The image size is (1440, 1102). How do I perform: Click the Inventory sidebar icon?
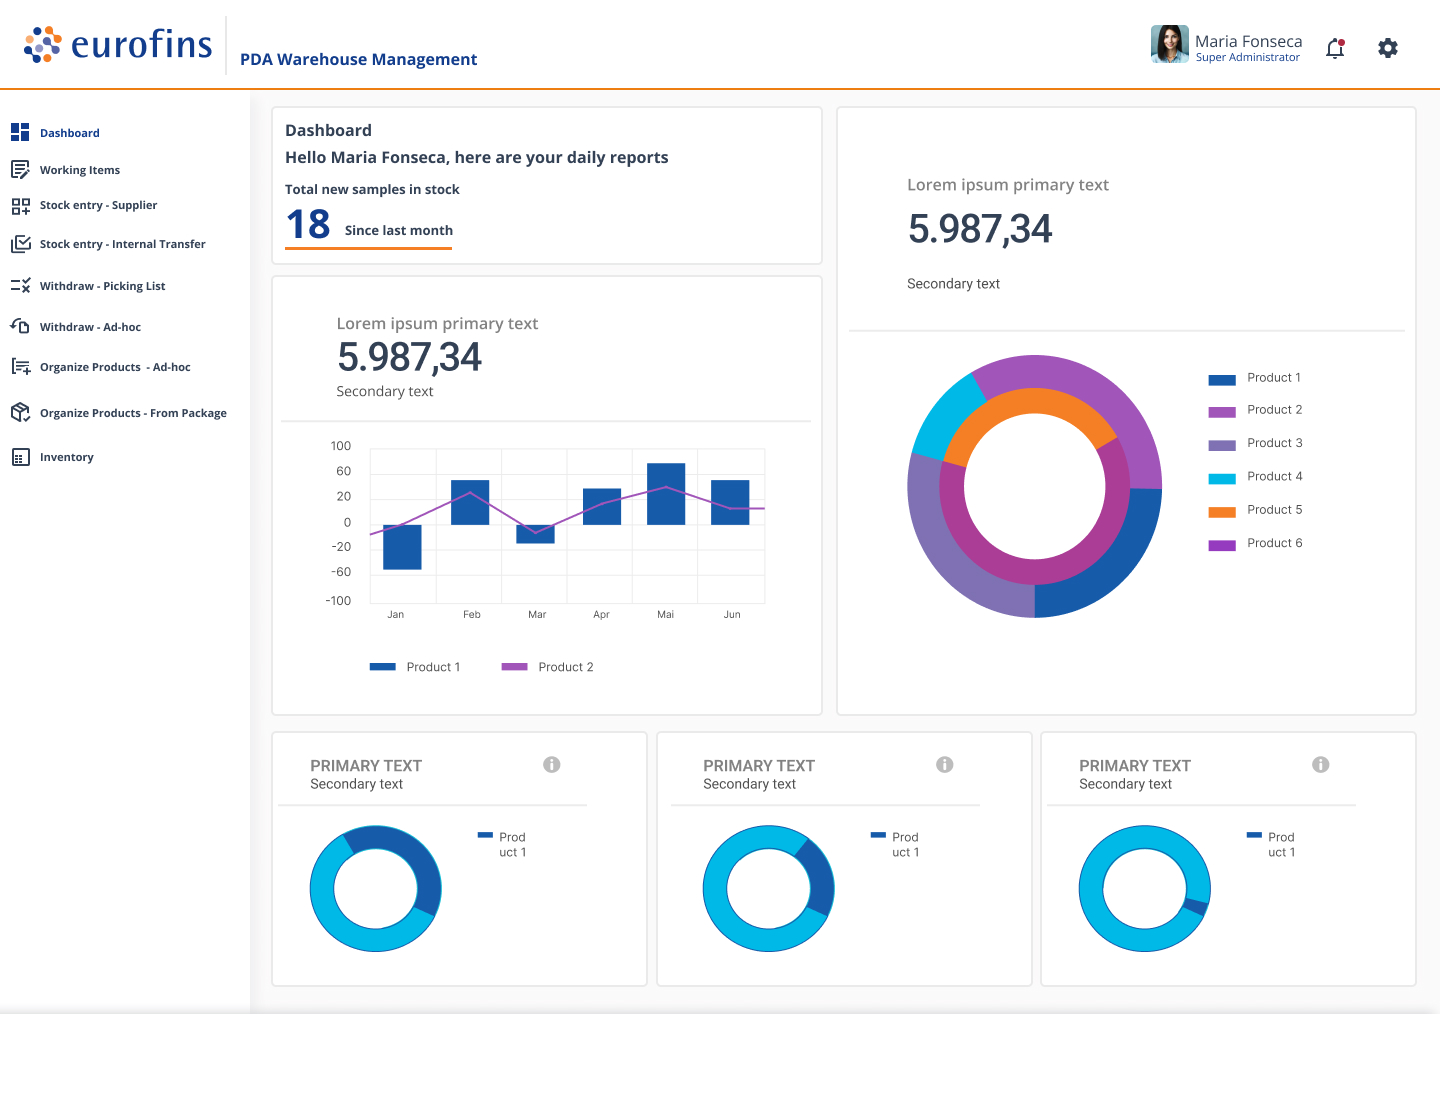pos(20,457)
